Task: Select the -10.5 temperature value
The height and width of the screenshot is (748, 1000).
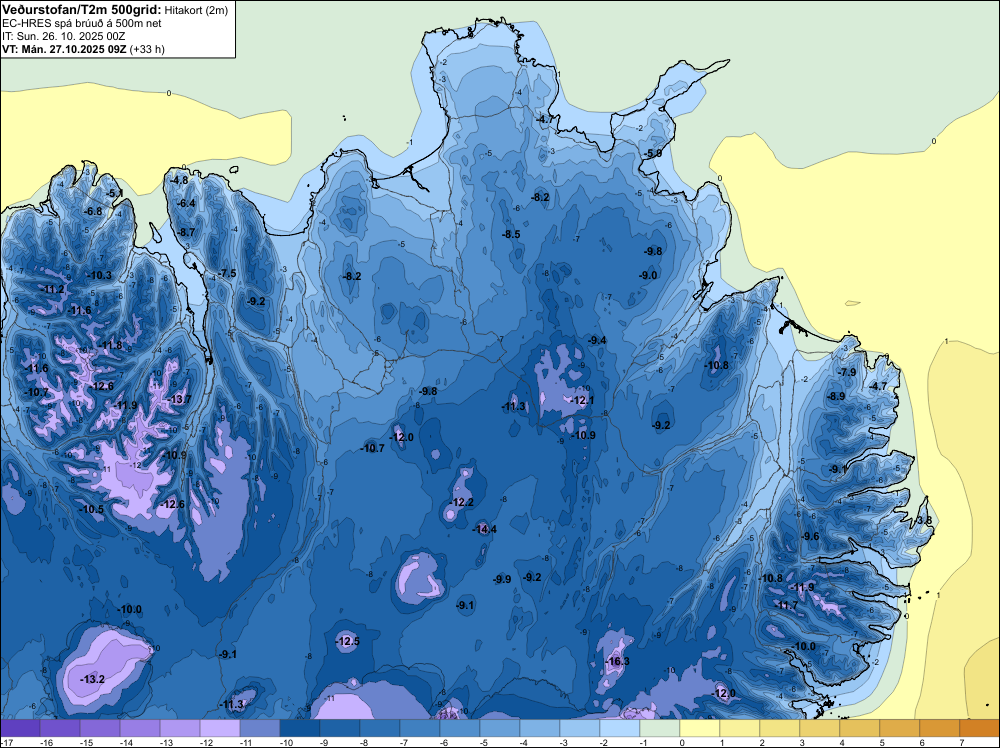Action: coord(92,510)
